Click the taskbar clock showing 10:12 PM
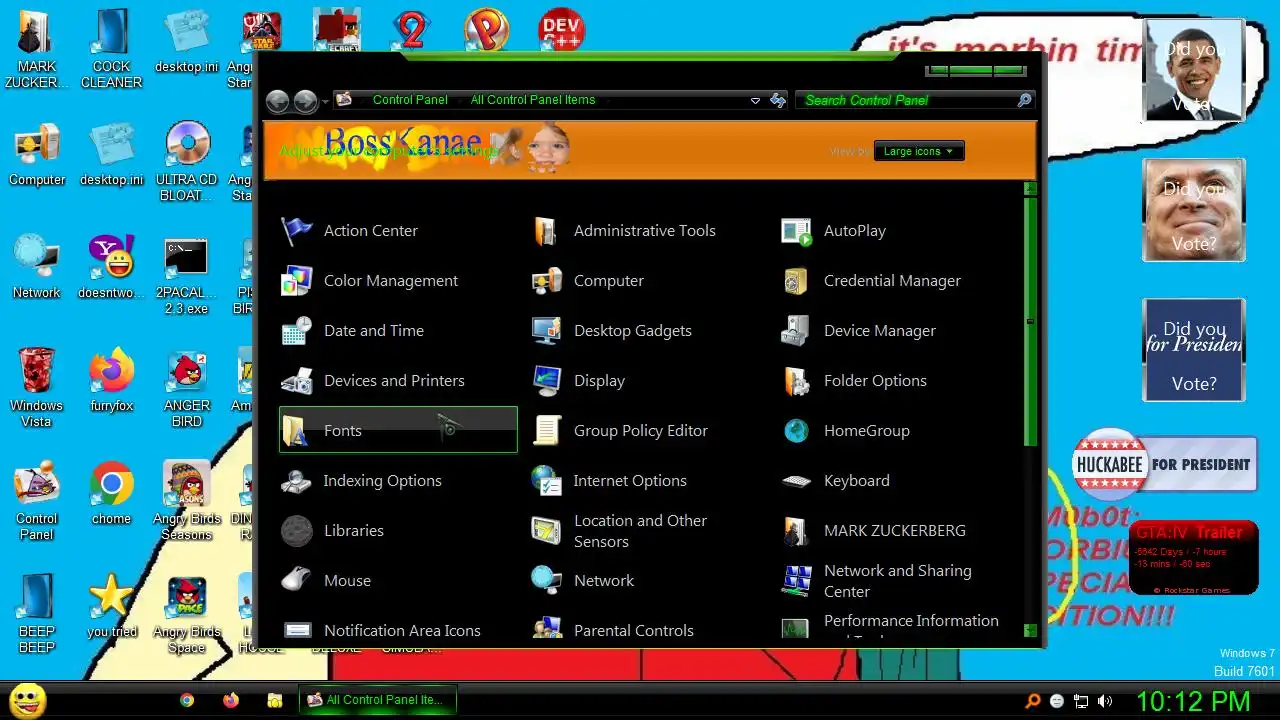The width and height of the screenshot is (1280, 720). click(x=1193, y=701)
